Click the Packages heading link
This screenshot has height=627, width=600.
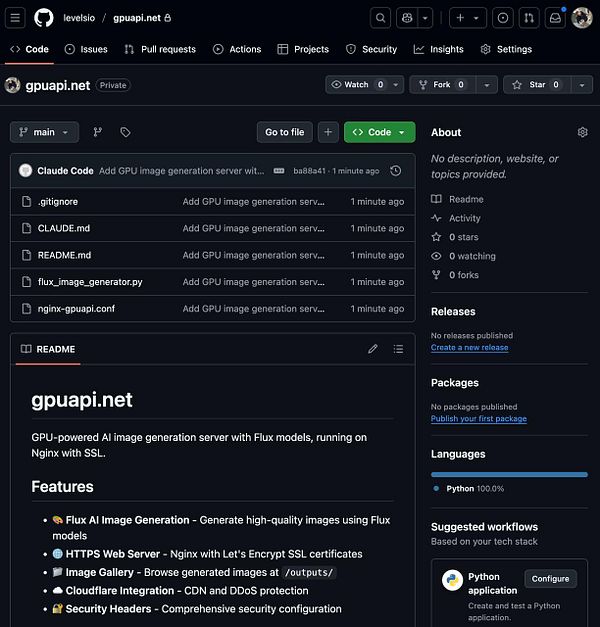[x=454, y=383]
